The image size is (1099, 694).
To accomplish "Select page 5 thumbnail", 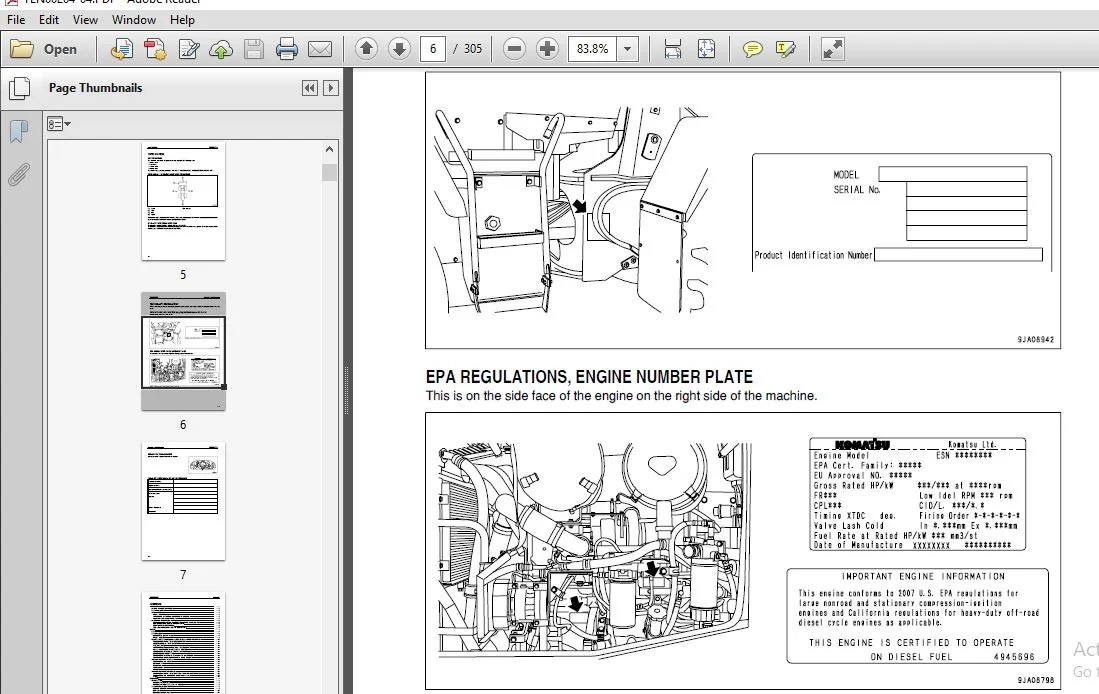I will (x=183, y=202).
